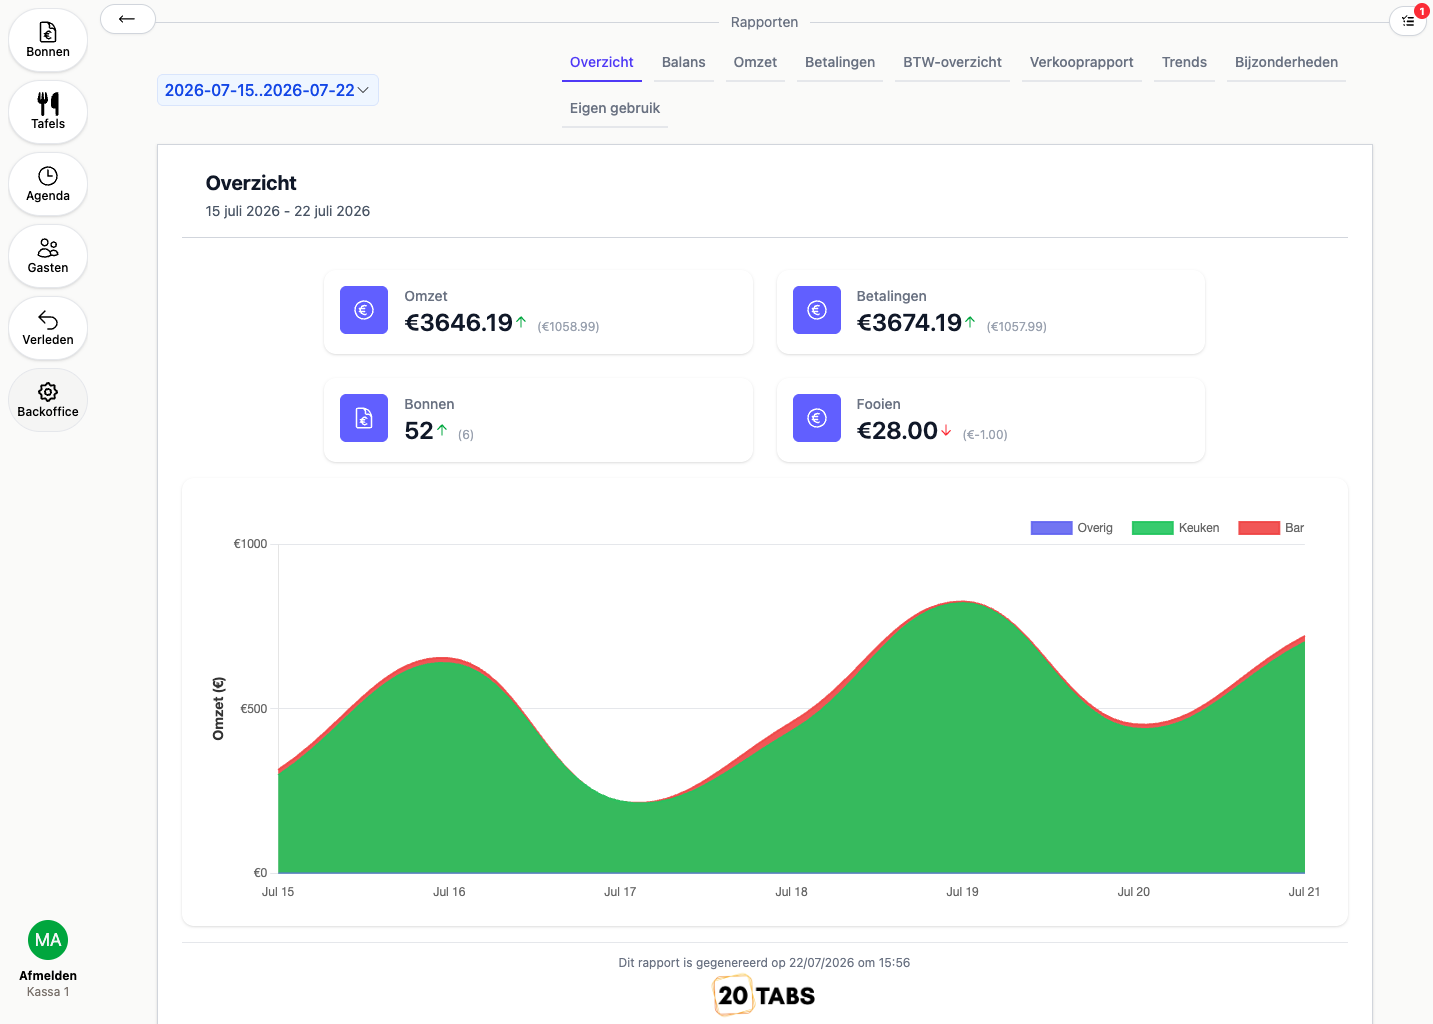The width and height of the screenshot is (1433, 1024).
Task: Switch to the Bijzonderheden tab
Action: pyautogui.click(x=1286, y=62)
